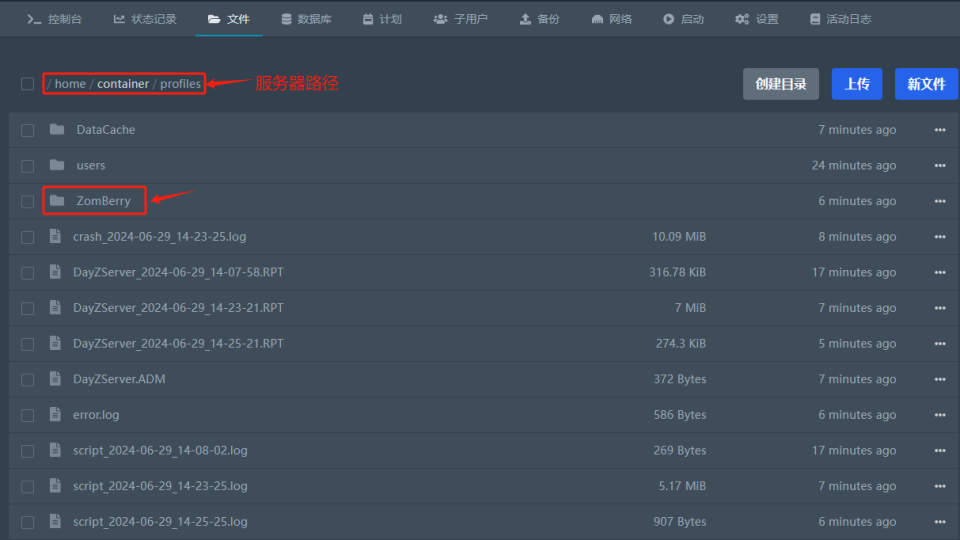
Task: Open the three-dot menu for DataCache
Action: (939, 130)
